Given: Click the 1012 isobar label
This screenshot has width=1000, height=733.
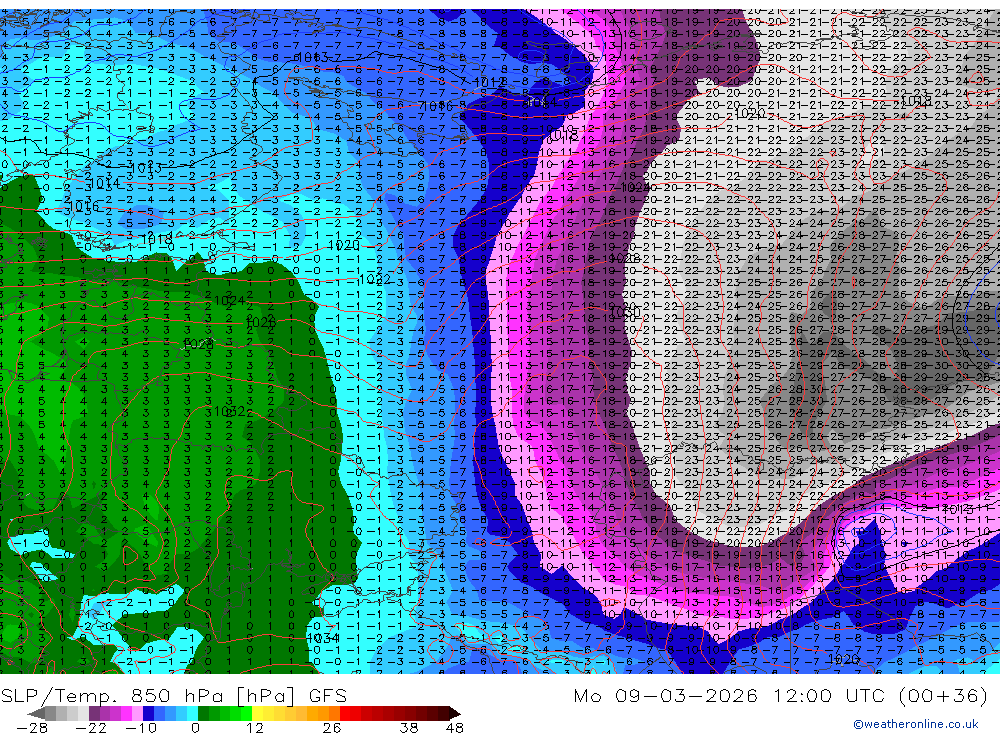Looking at the screenshot, I should 490,82.
